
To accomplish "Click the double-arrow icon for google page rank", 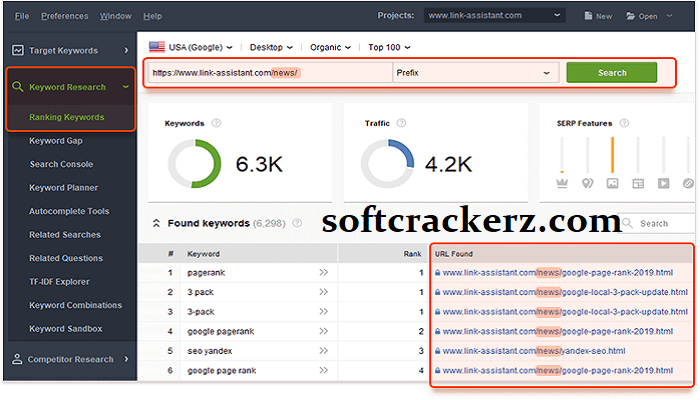I will [324, 370].
